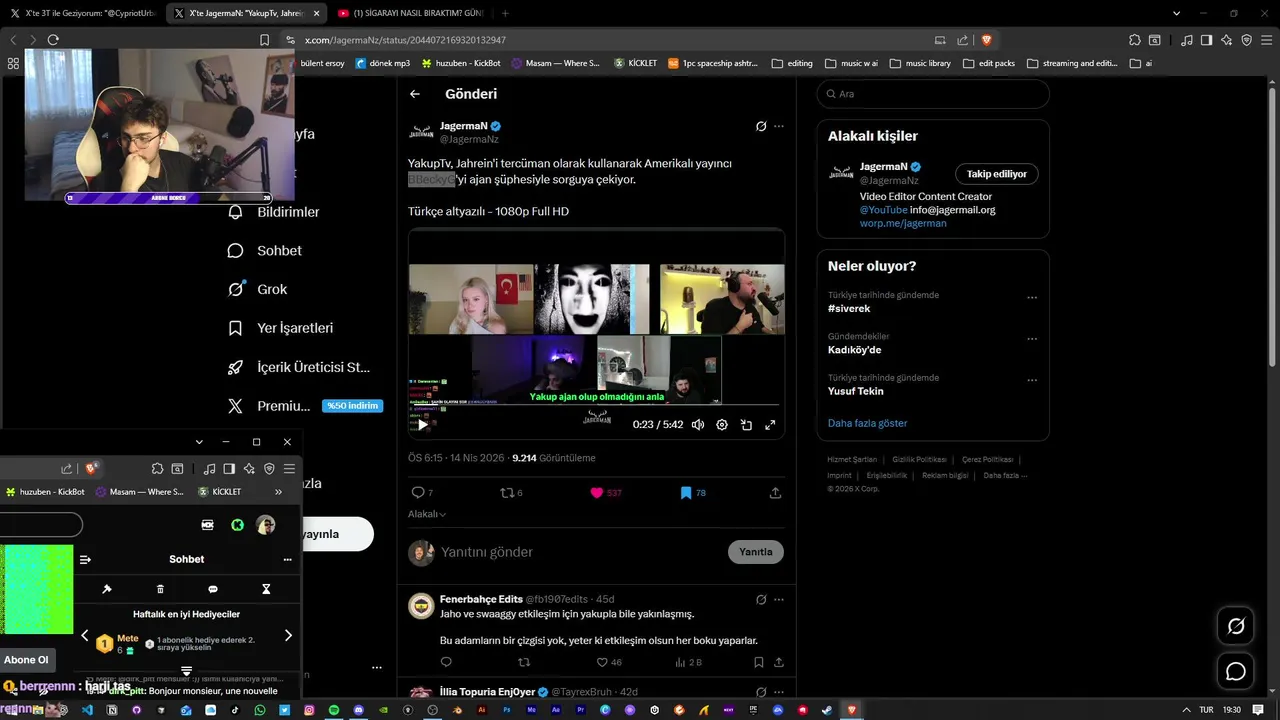Viewport: 1280px width, 720px height.
Task: Open the extensions puzzle icon in main browser
Action: (1134, 40)
